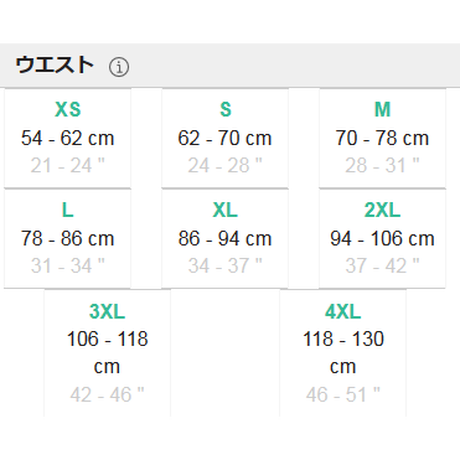The image size is (460, 460).
Task: Click the 94 - 106 cm measurement
Action: pyautogui.click(x=382, y=238)
